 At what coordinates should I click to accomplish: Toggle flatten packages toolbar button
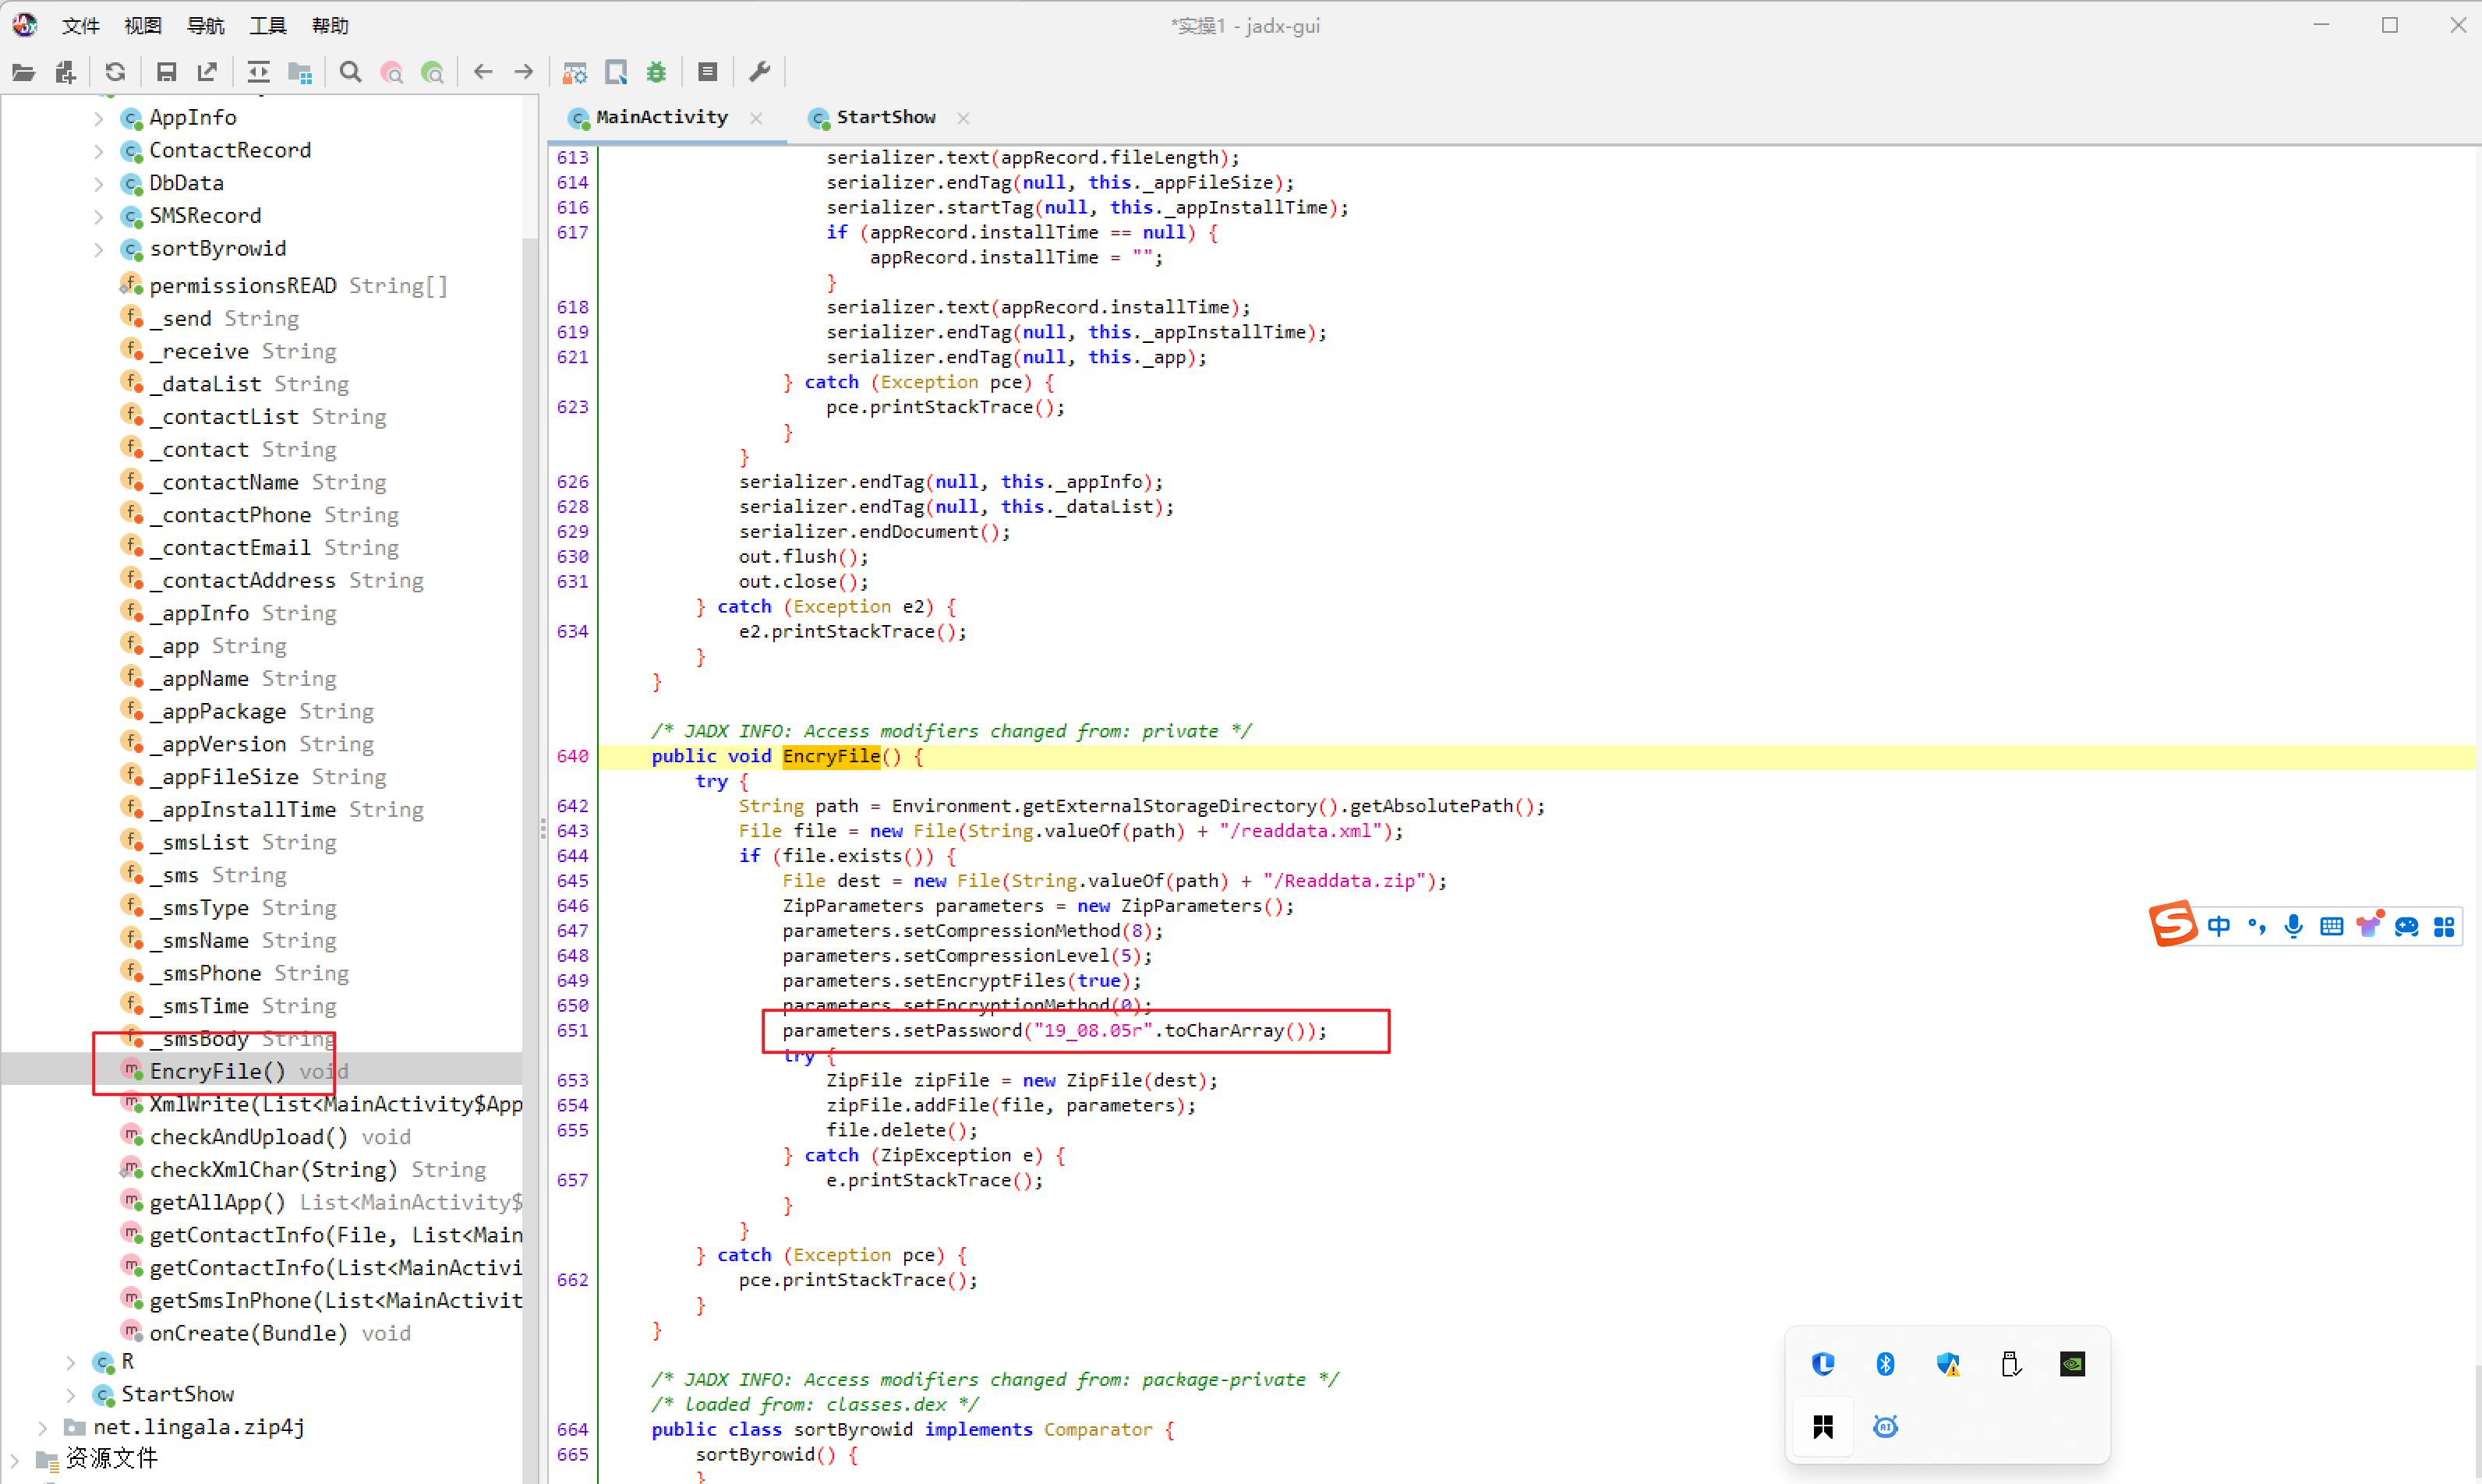point(300,72)
